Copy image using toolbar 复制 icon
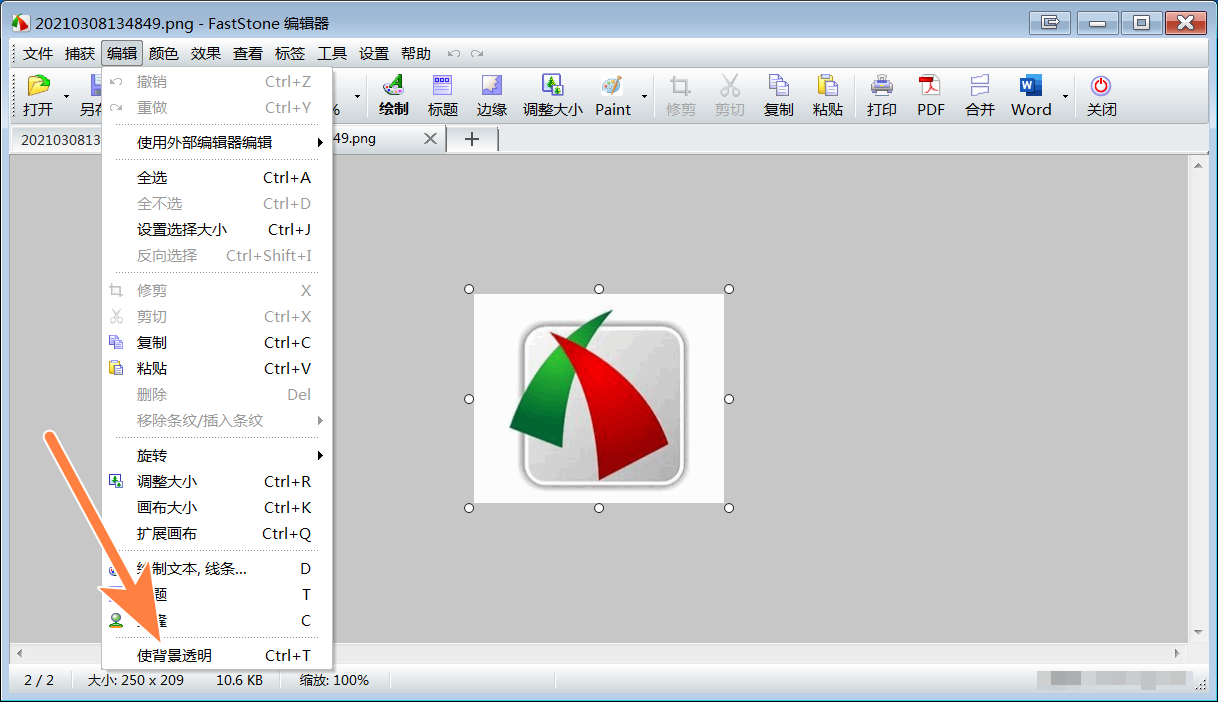This screenshot has height=702, width=1218. click(778, 96)
